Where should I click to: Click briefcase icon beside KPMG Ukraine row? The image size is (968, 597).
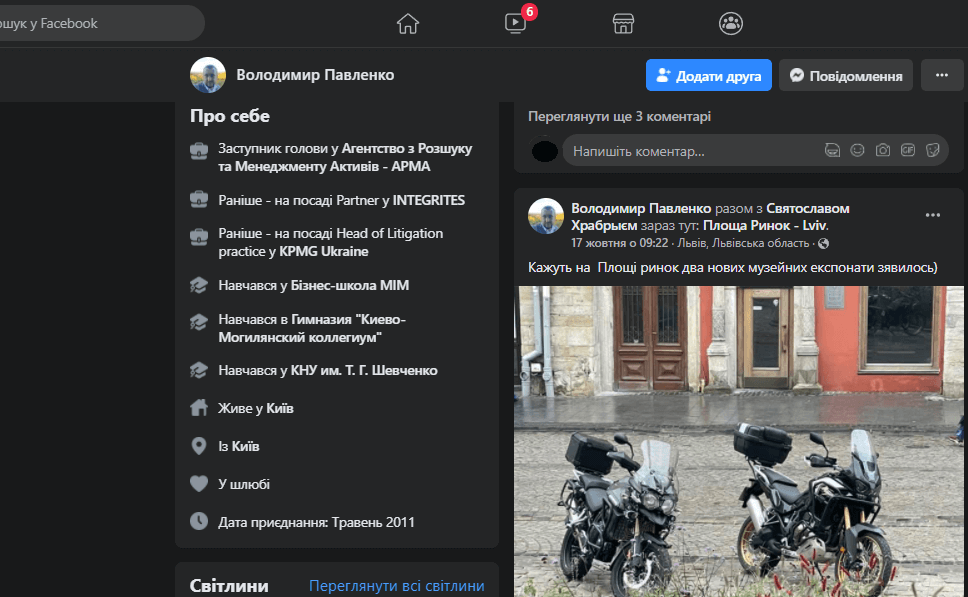[199, 236]
